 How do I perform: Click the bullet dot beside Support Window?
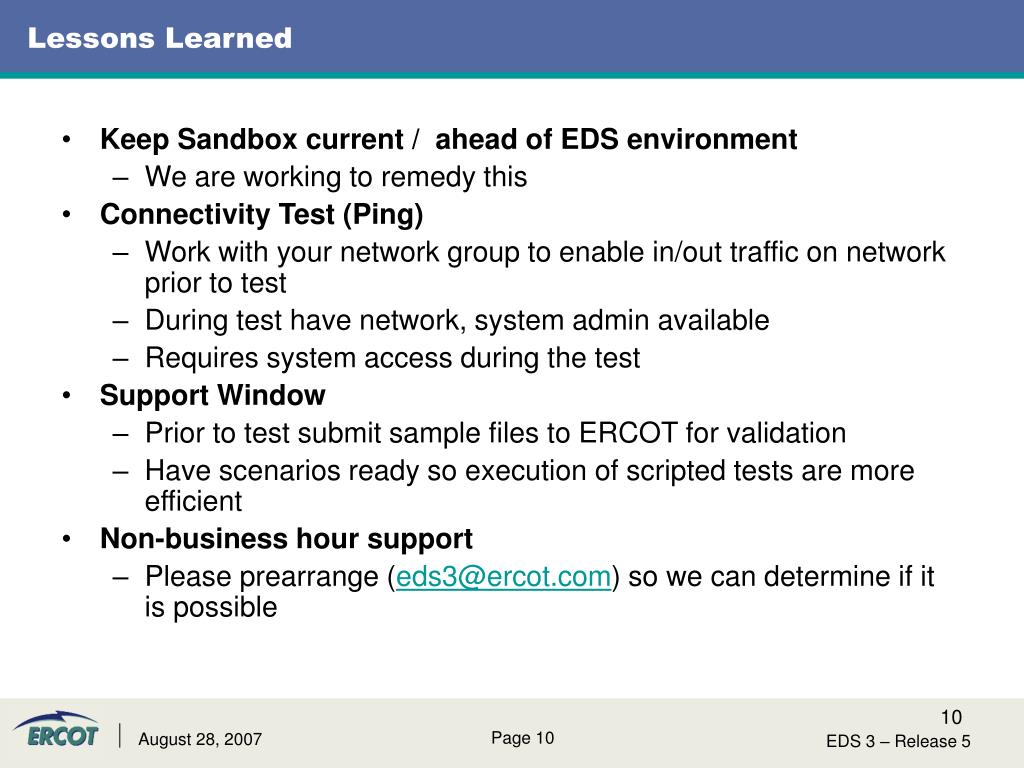[x=66, y=395]
